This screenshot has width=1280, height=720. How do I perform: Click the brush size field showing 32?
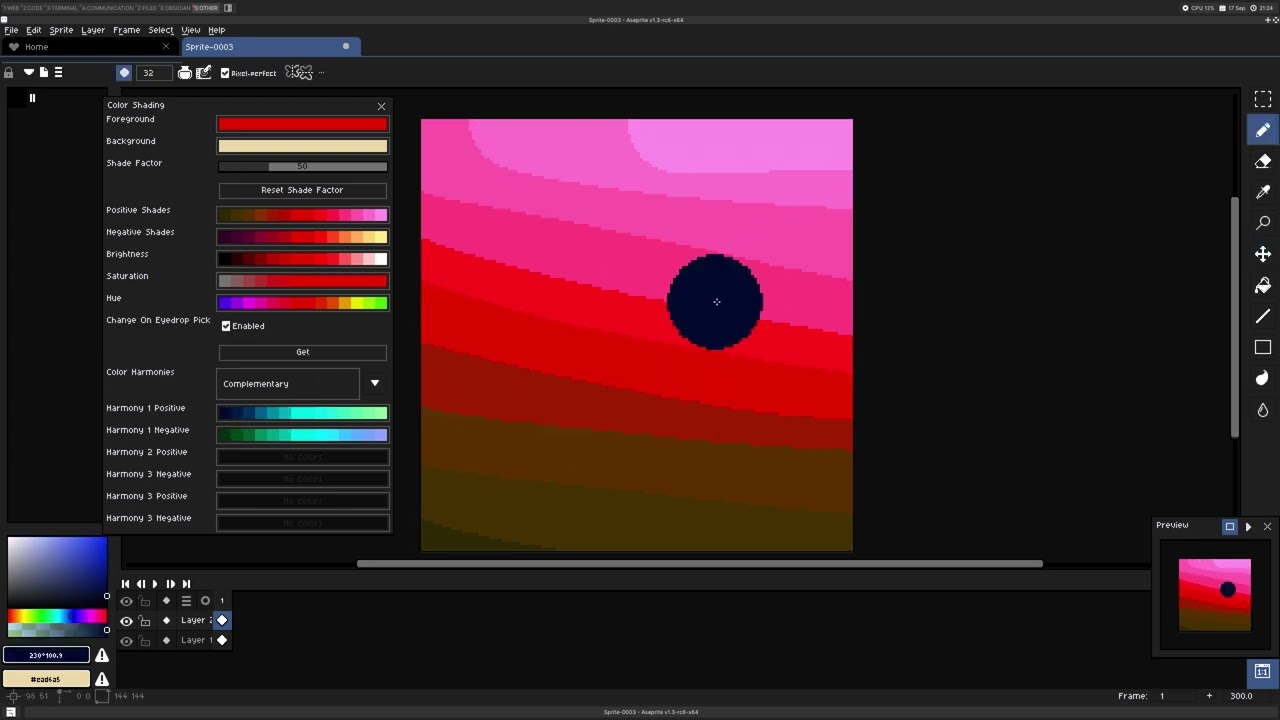pos(153,72)
